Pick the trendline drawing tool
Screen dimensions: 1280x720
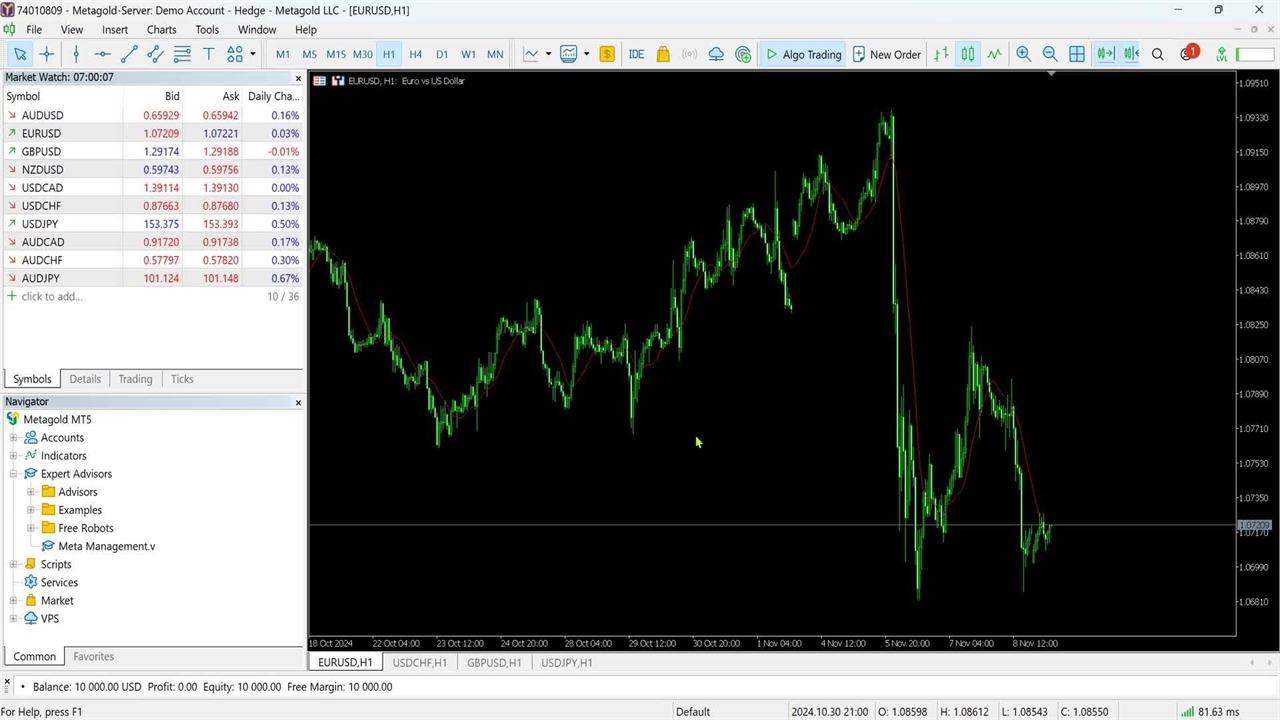(x=129, y=54)
